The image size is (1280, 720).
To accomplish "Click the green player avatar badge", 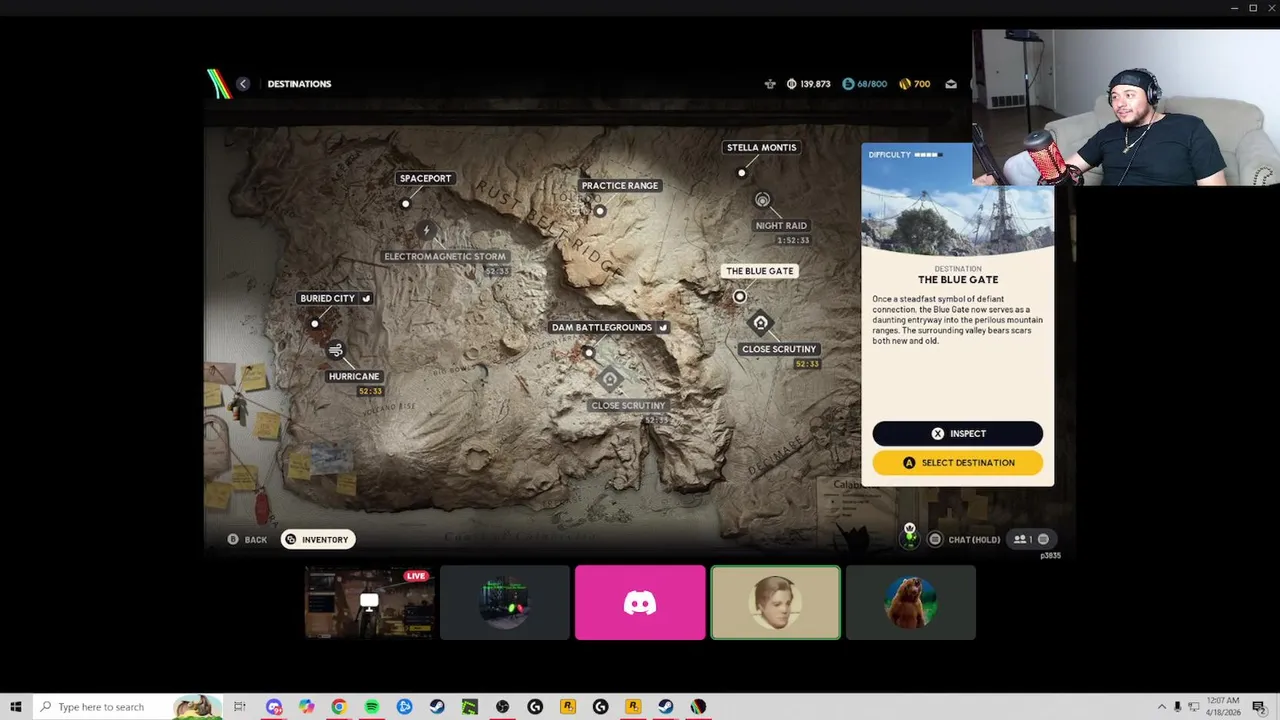I will pyautogui.click(x=909, y=537).
